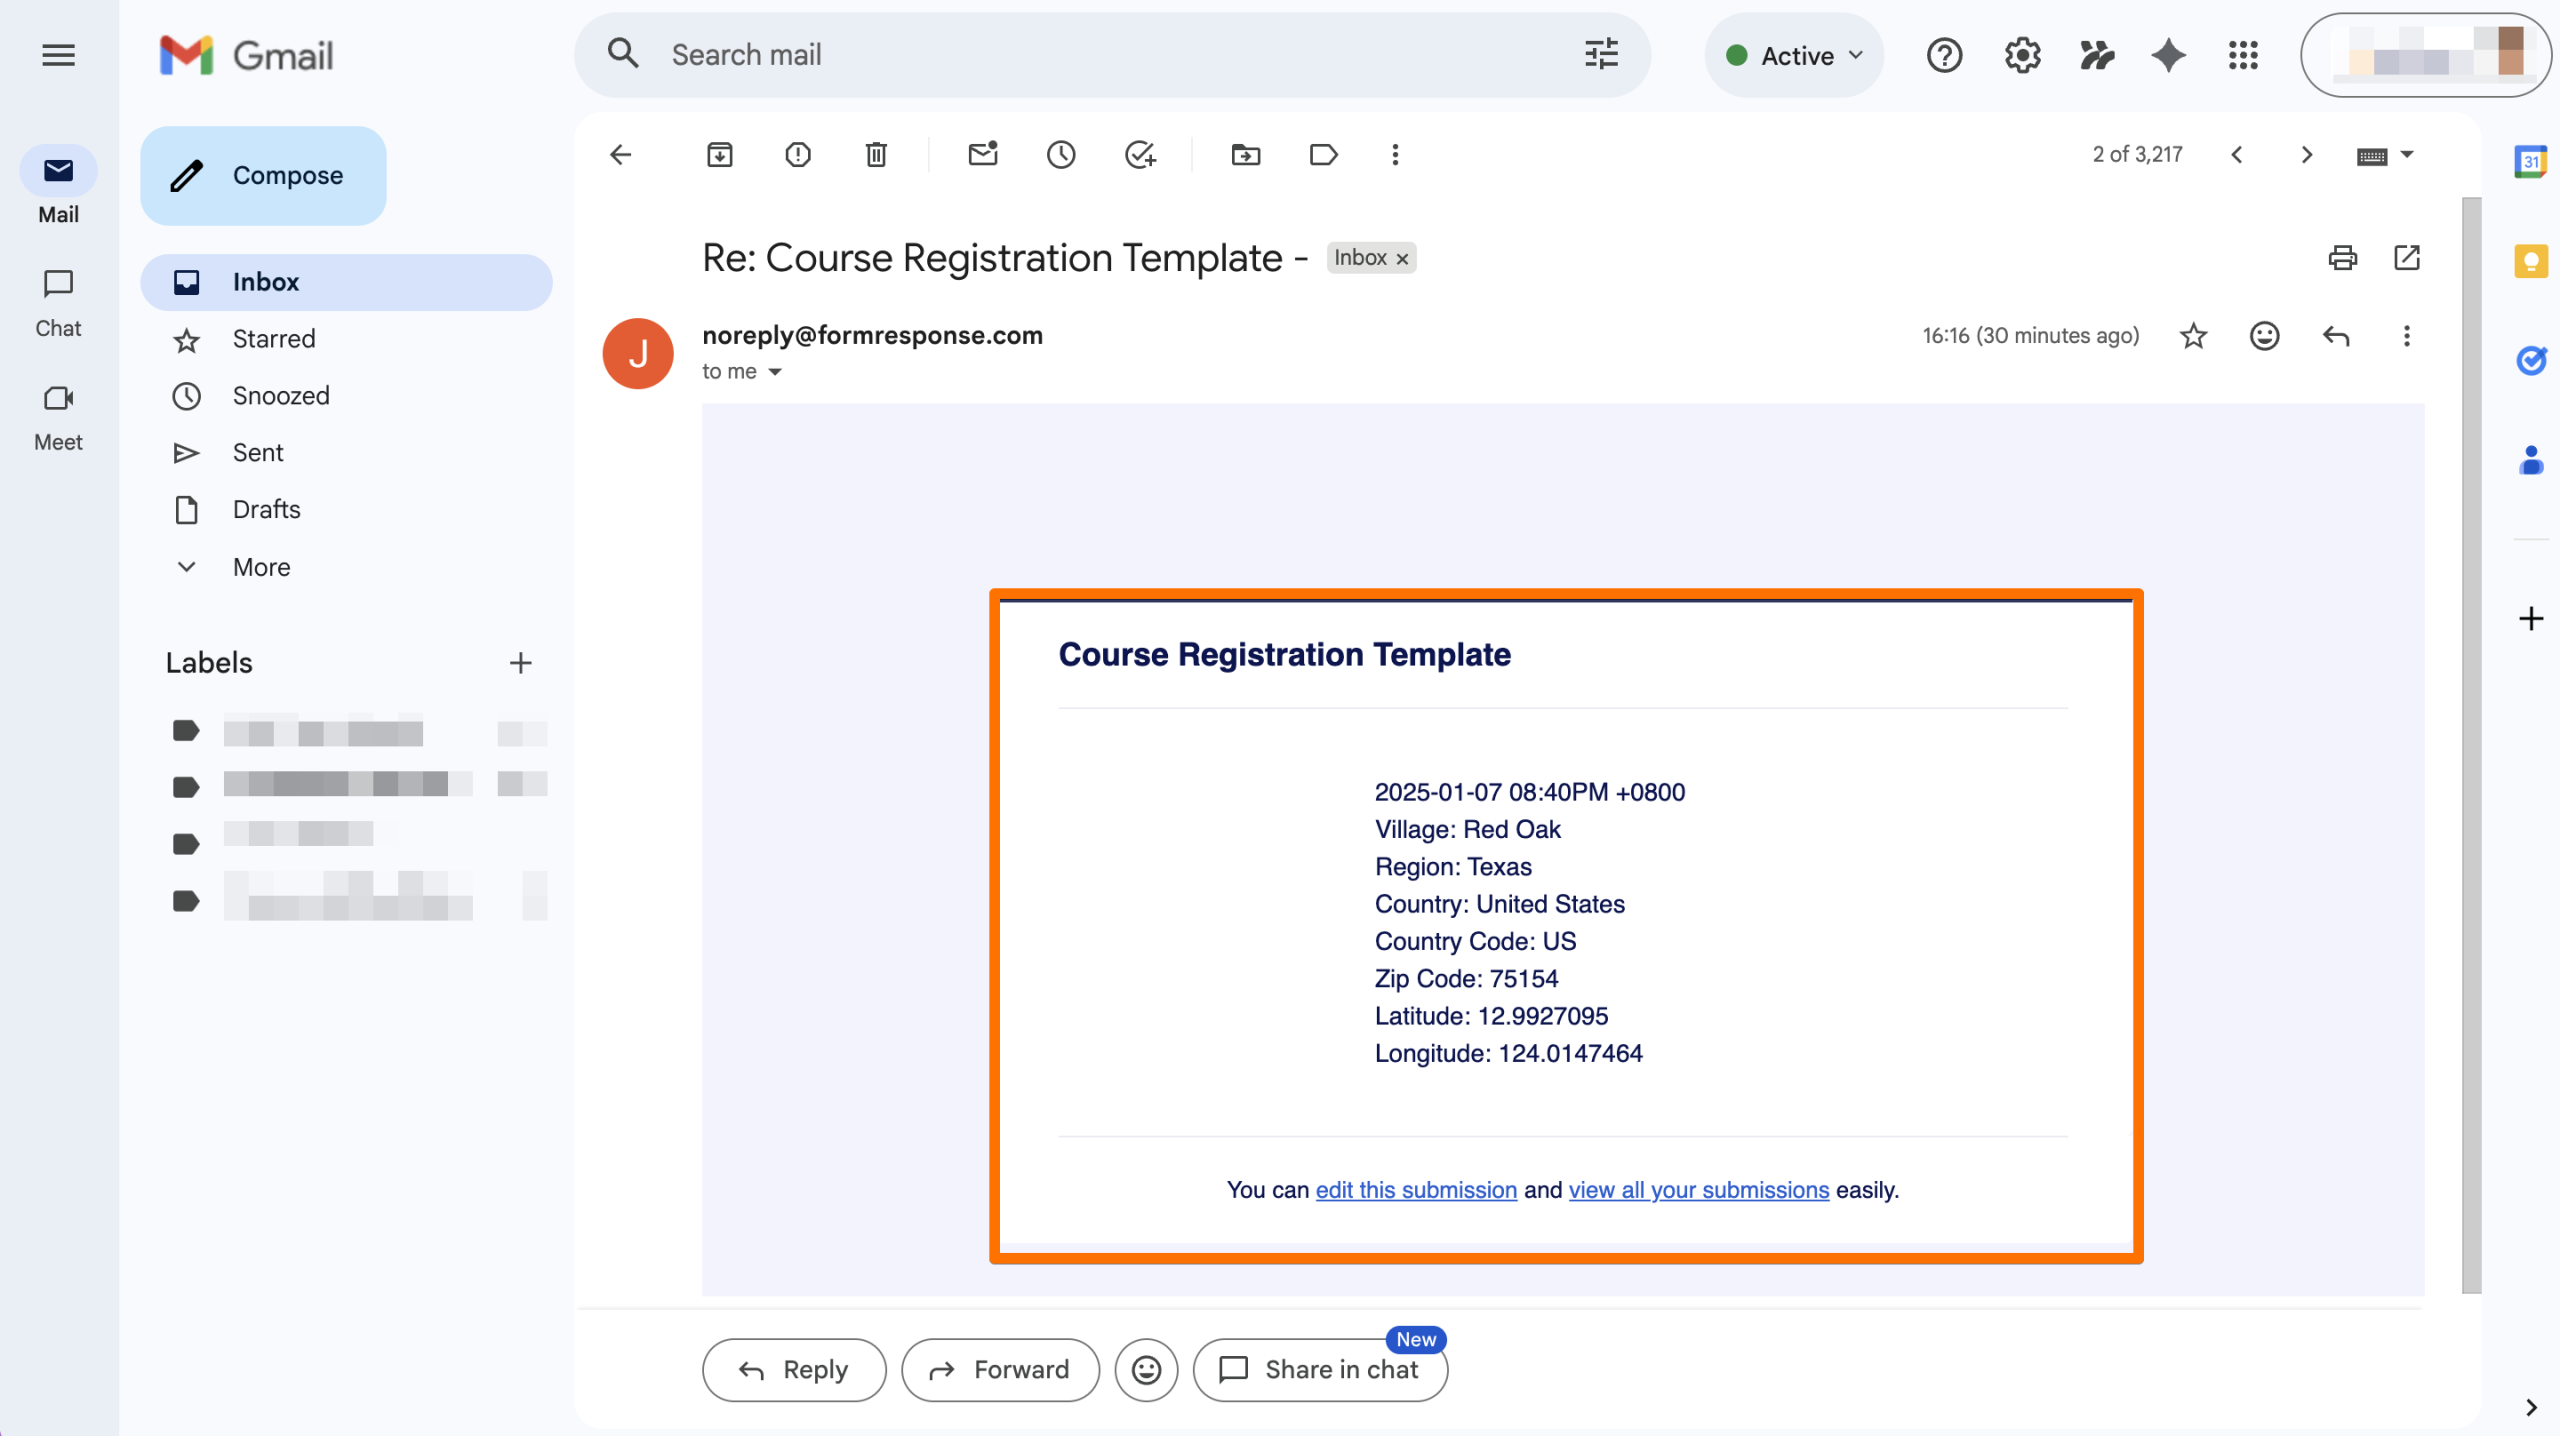Open the Sent folder
The height and width of the screenshot is (1436, 2560).
(258, 452)
